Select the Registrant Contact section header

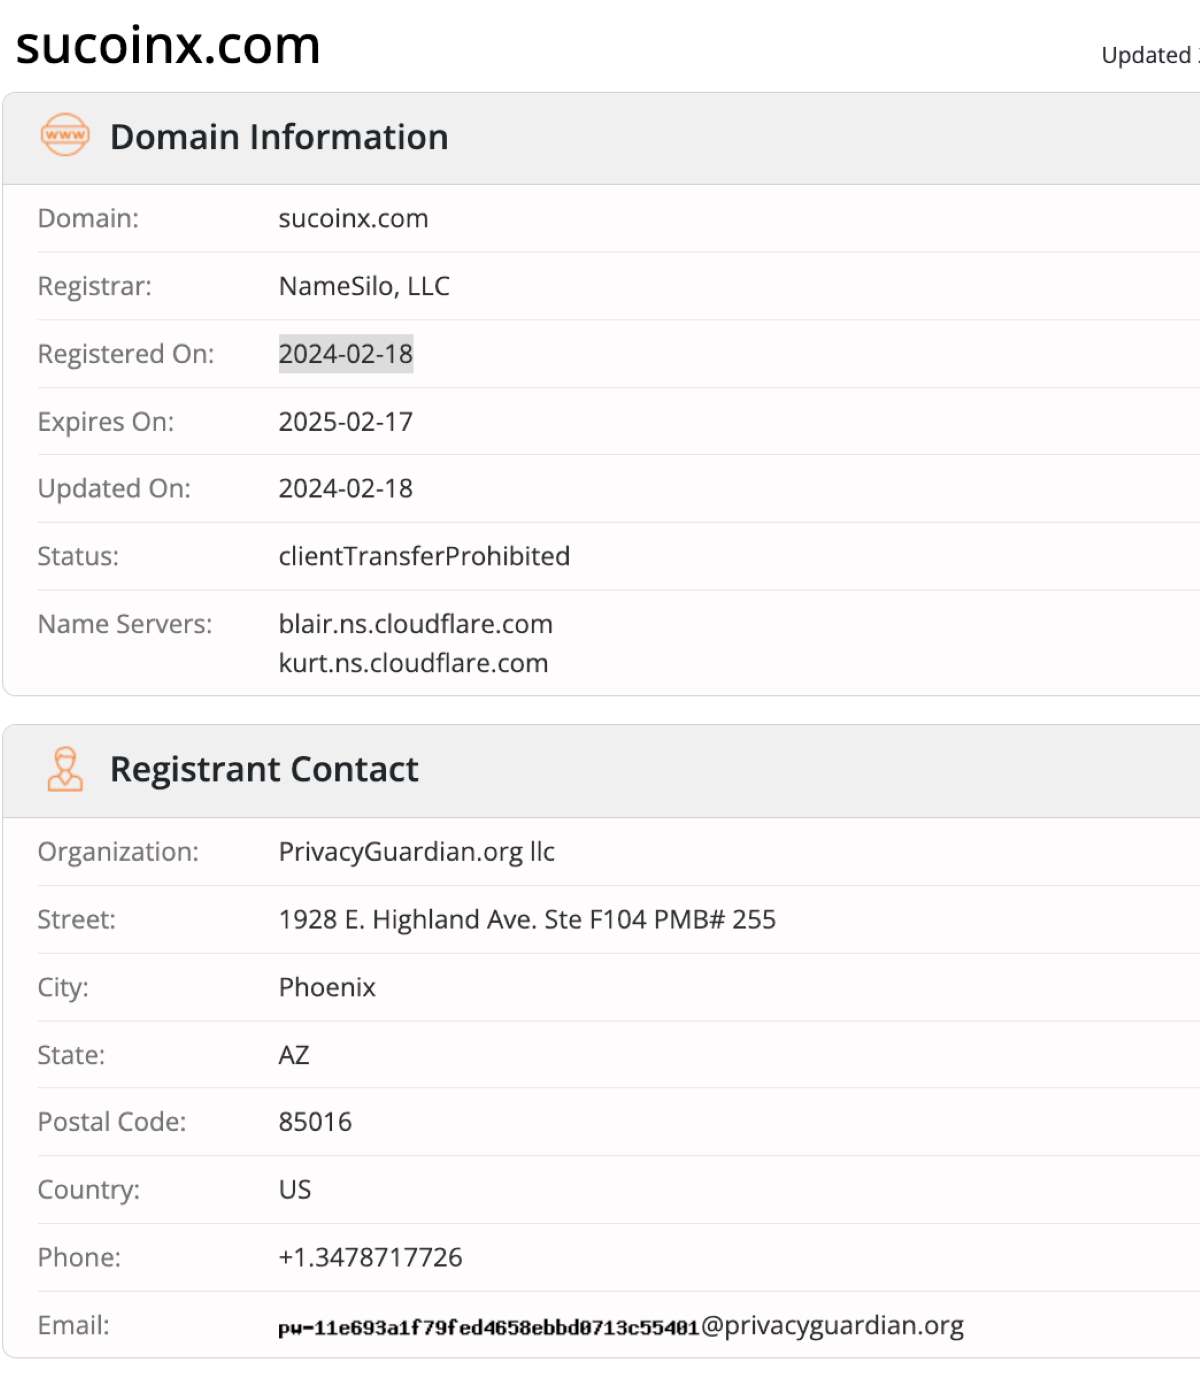click(264, 768)
